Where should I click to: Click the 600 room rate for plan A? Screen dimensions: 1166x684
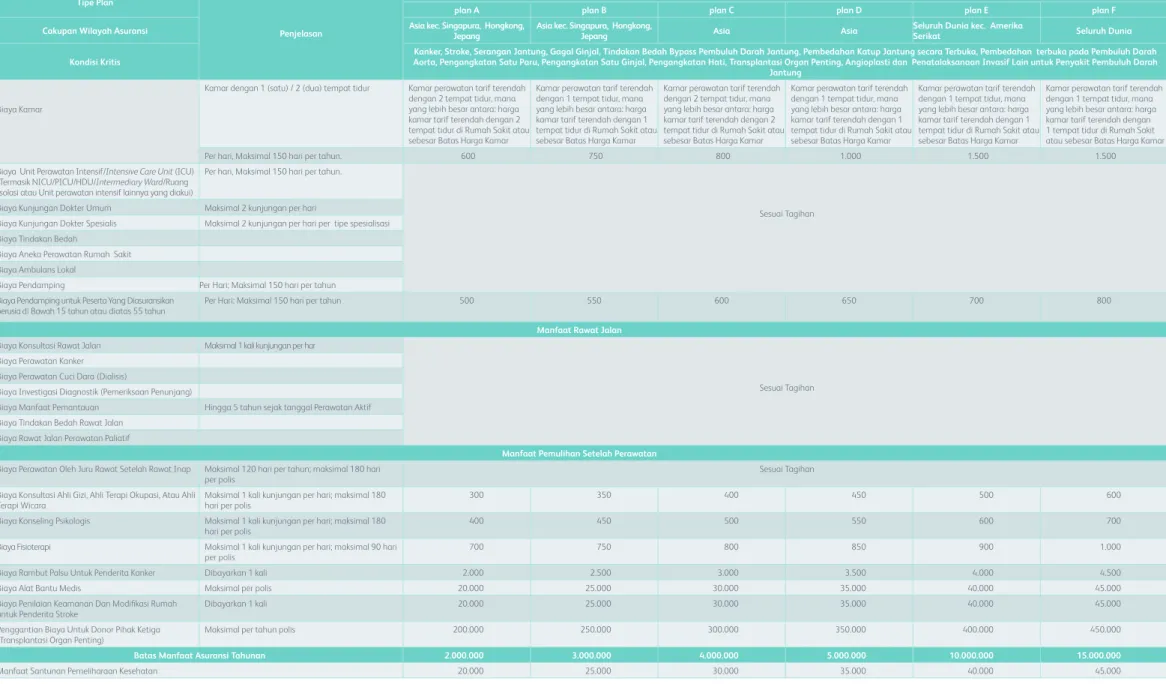click(x=467, y=156)
